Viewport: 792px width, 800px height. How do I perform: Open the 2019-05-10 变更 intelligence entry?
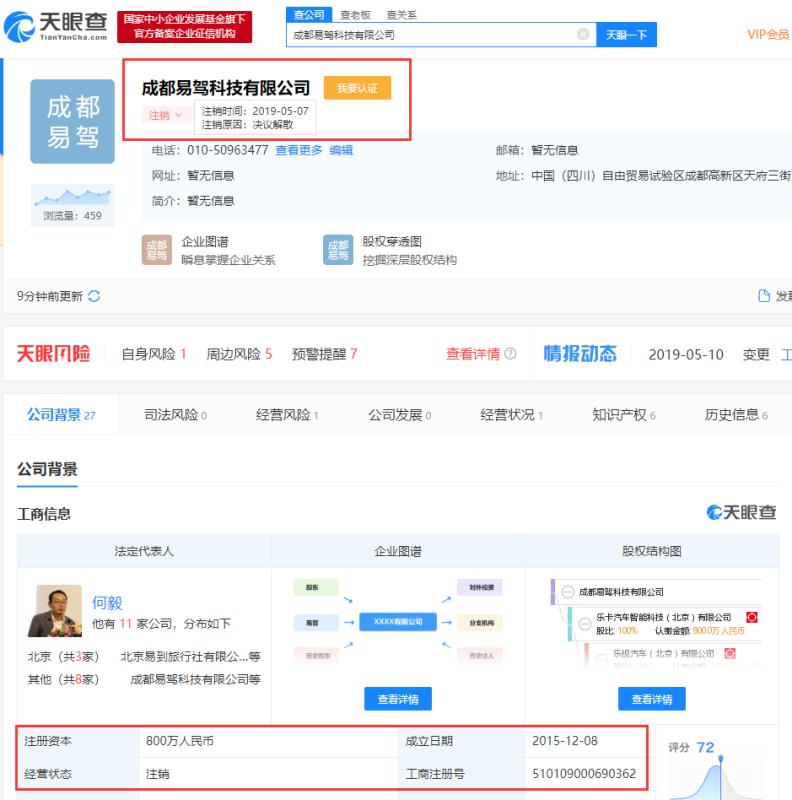[709, 354]
